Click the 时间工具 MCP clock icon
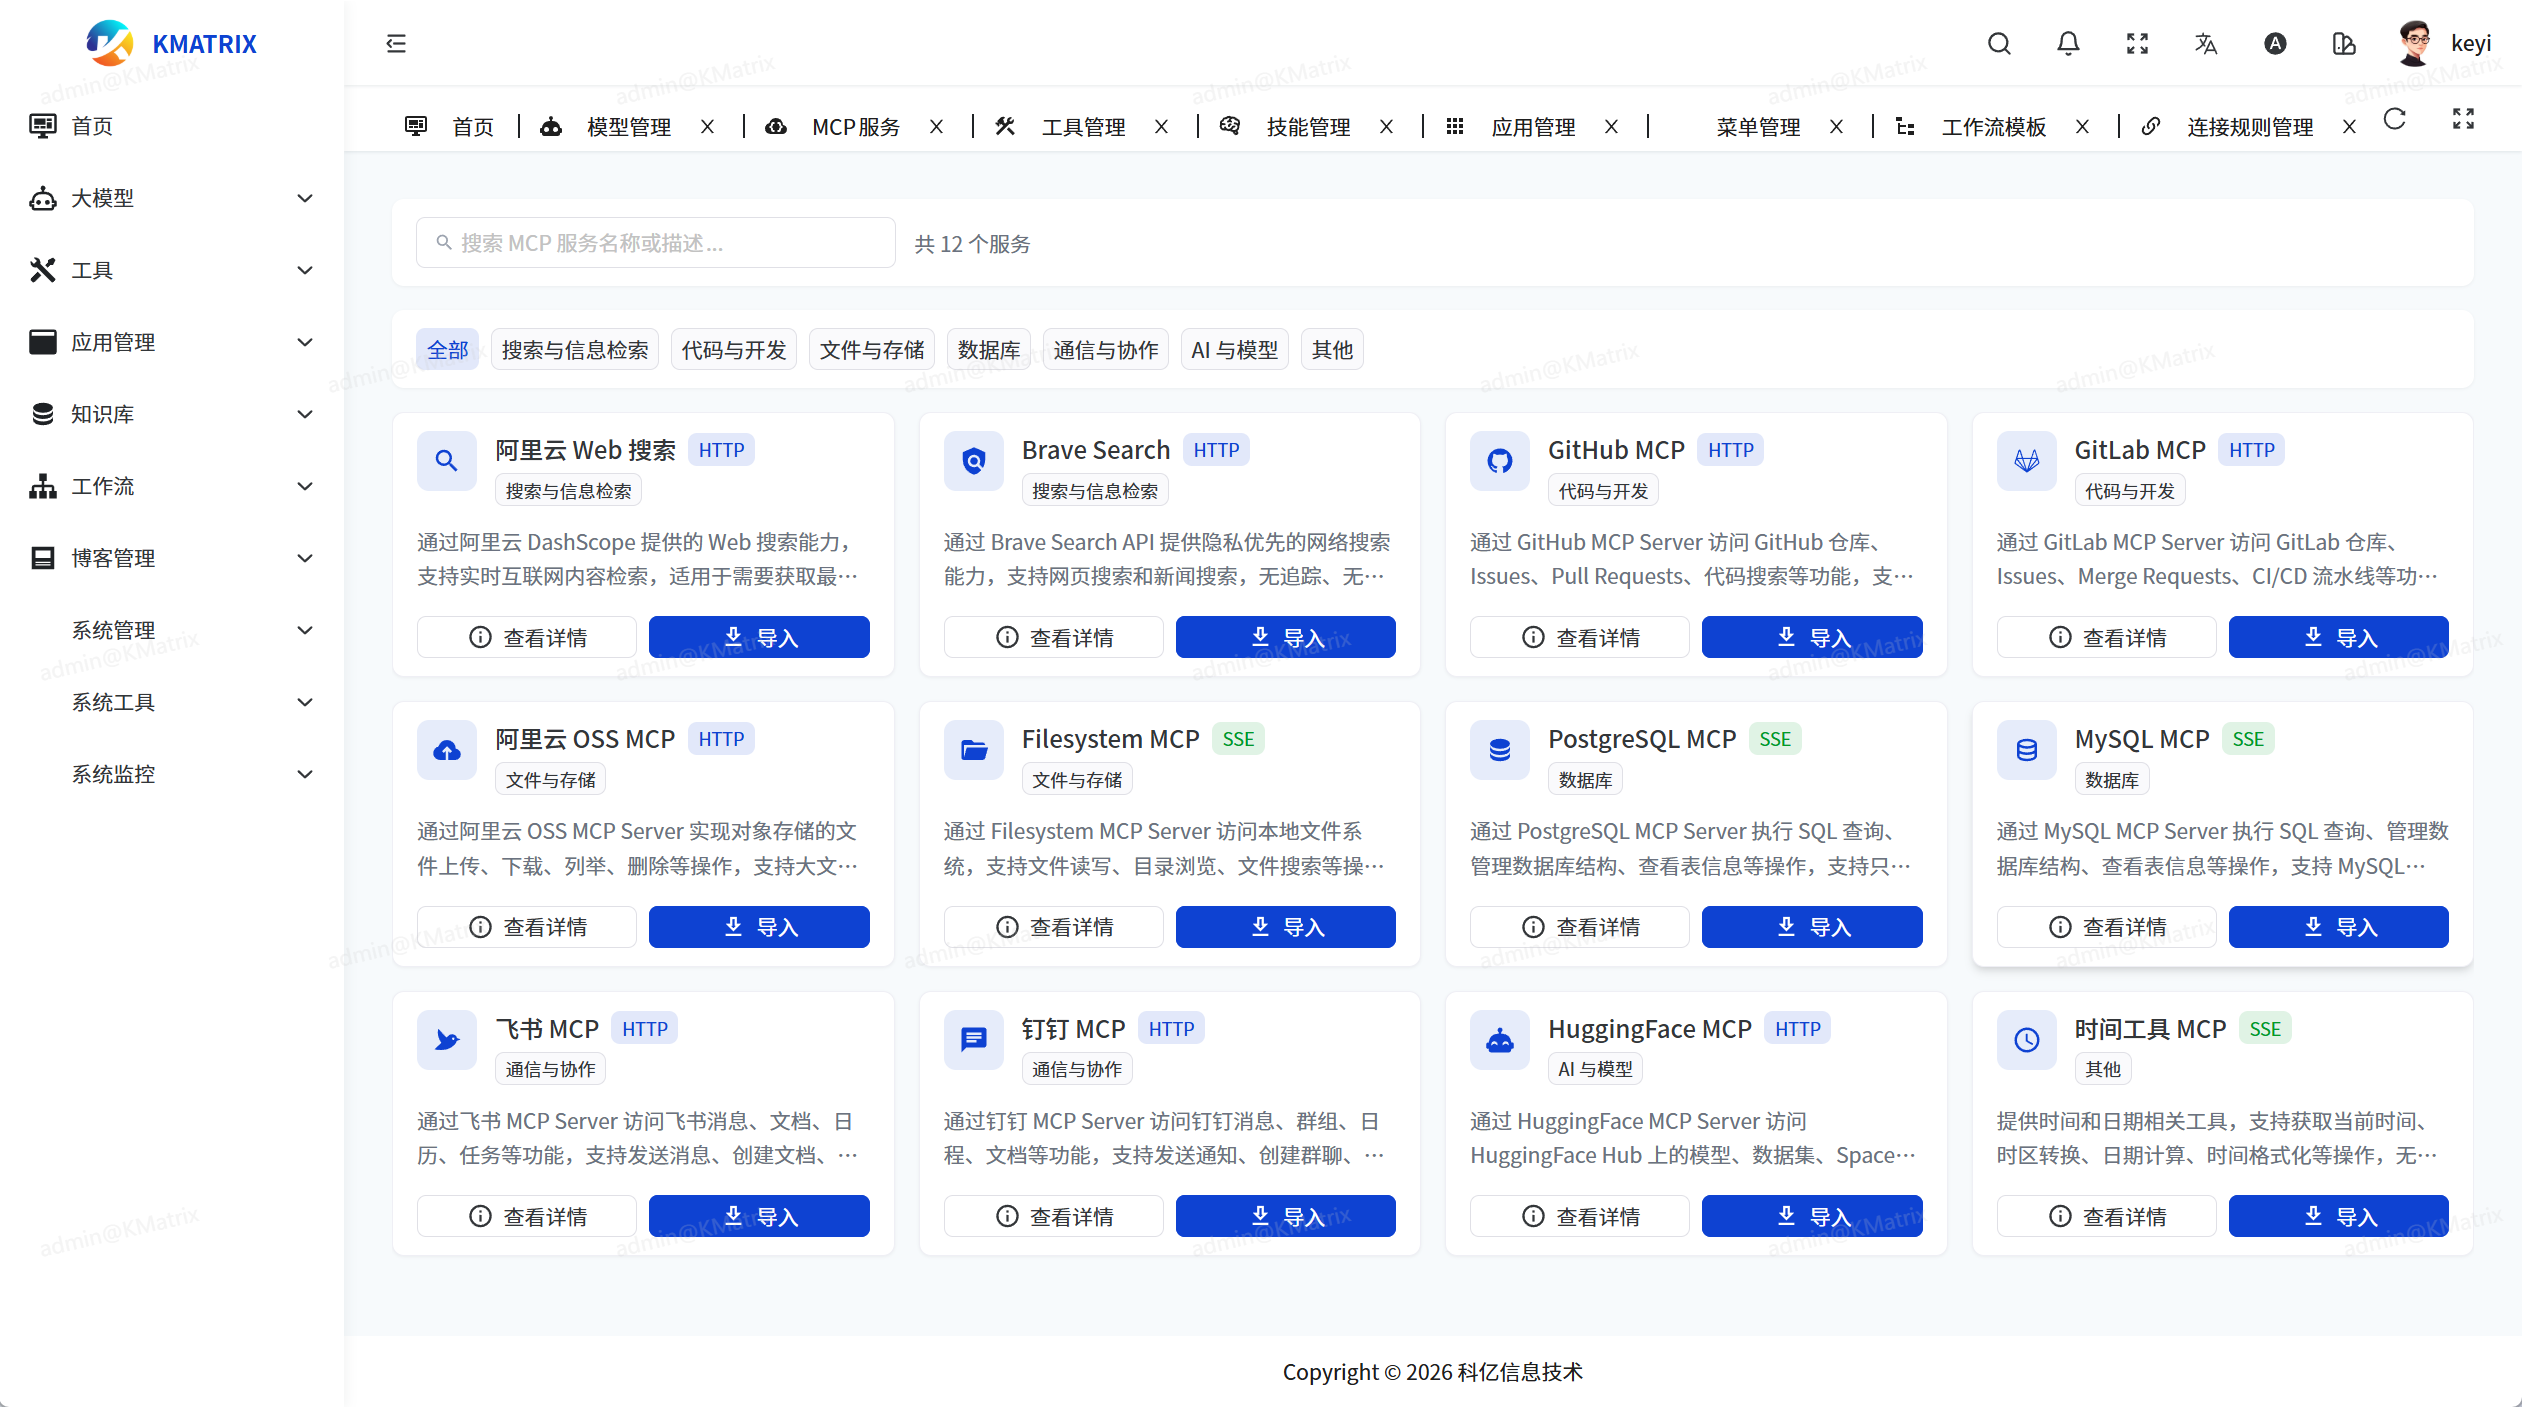This screenshot has width=2522, height=1407. (x=2027, y=1040)
